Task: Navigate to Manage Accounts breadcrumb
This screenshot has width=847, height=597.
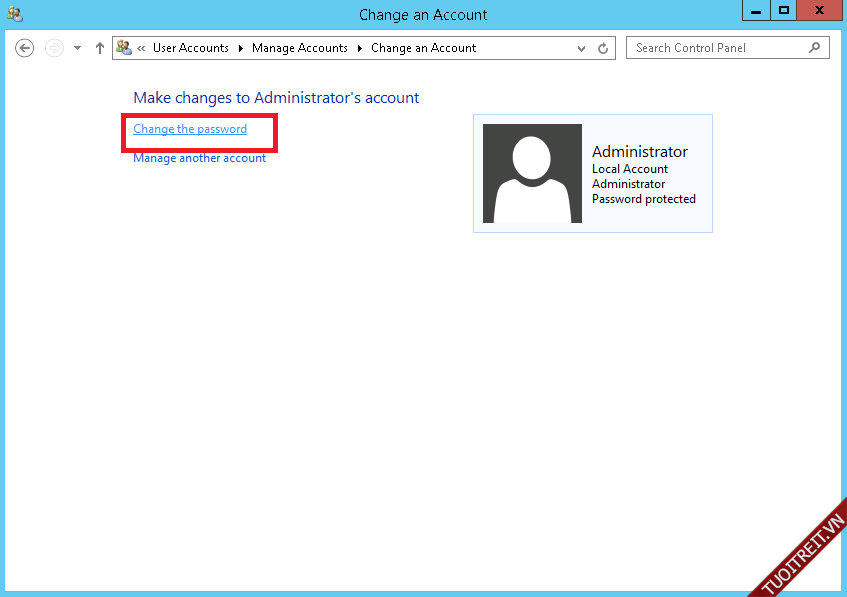Action: click(299, 48)
